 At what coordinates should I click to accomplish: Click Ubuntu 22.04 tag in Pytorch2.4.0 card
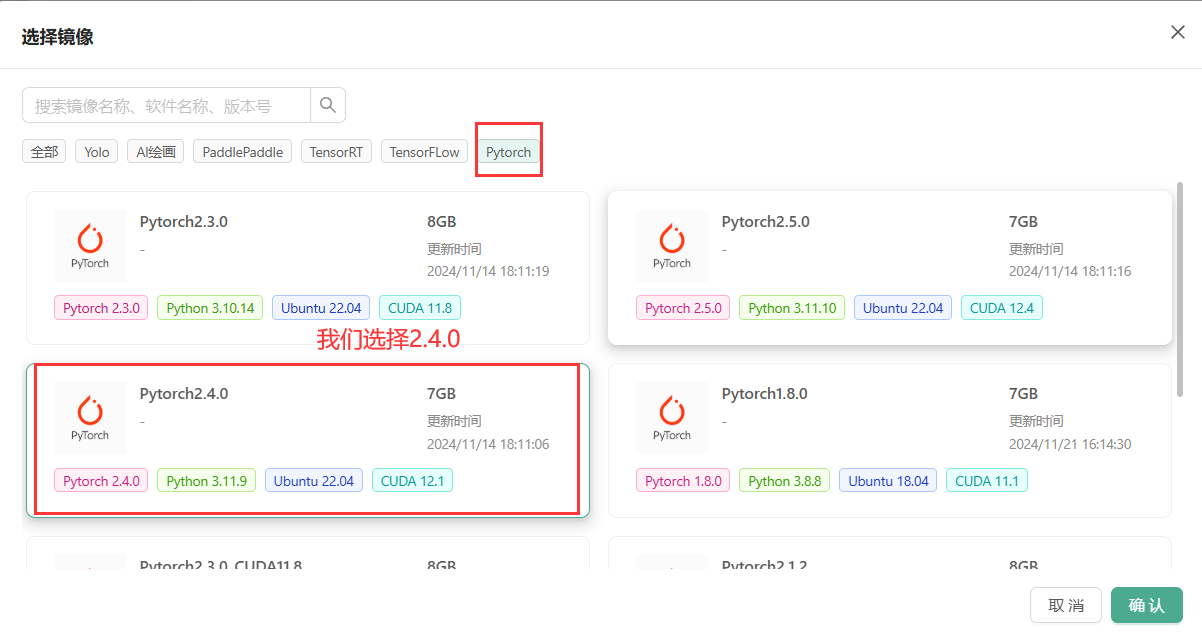pos(314,481)
